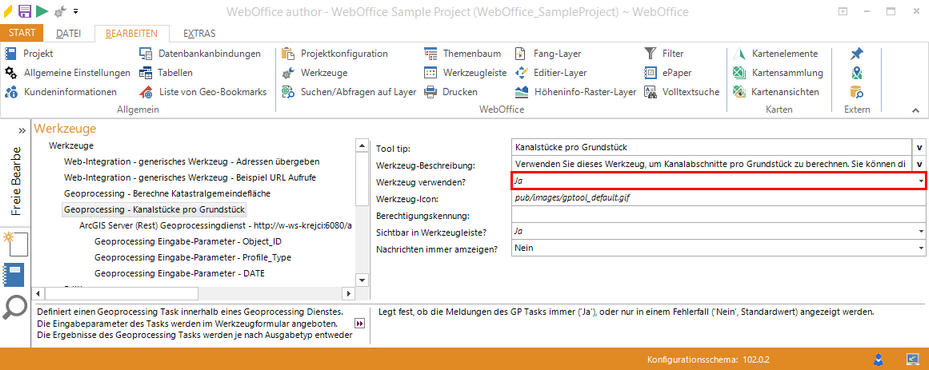This screenshot has height=370, width=929.
Task: Click the gear-wrench tools icon in title bar
Action: [59, 11]
